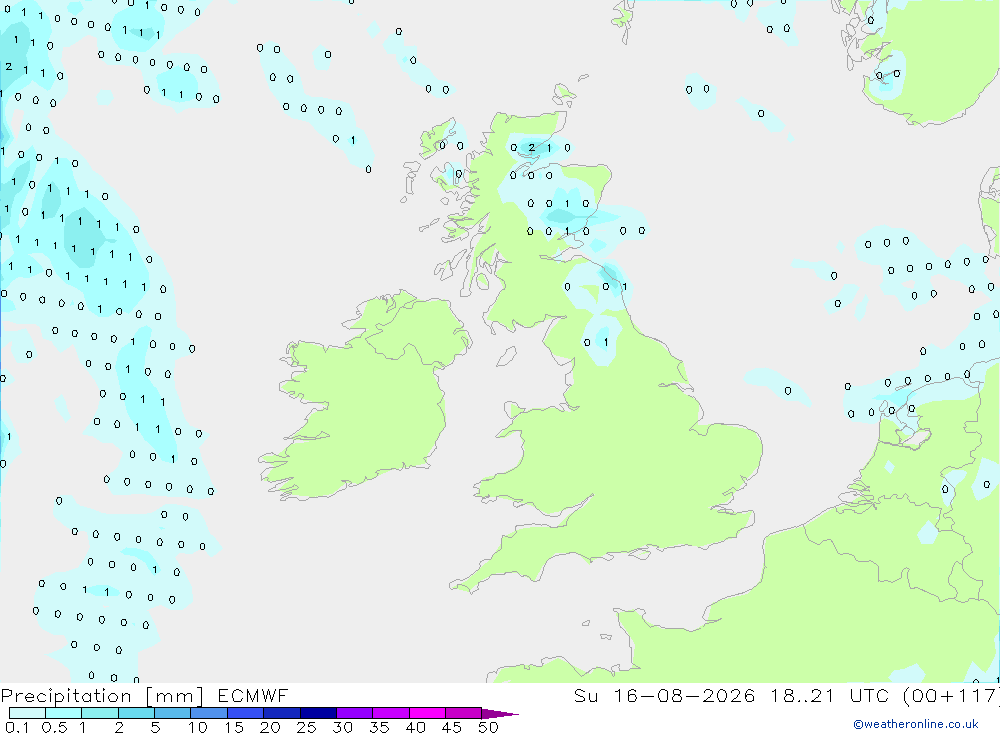Click the 20–25 mm dark blue legend segment

coord(282,713)
